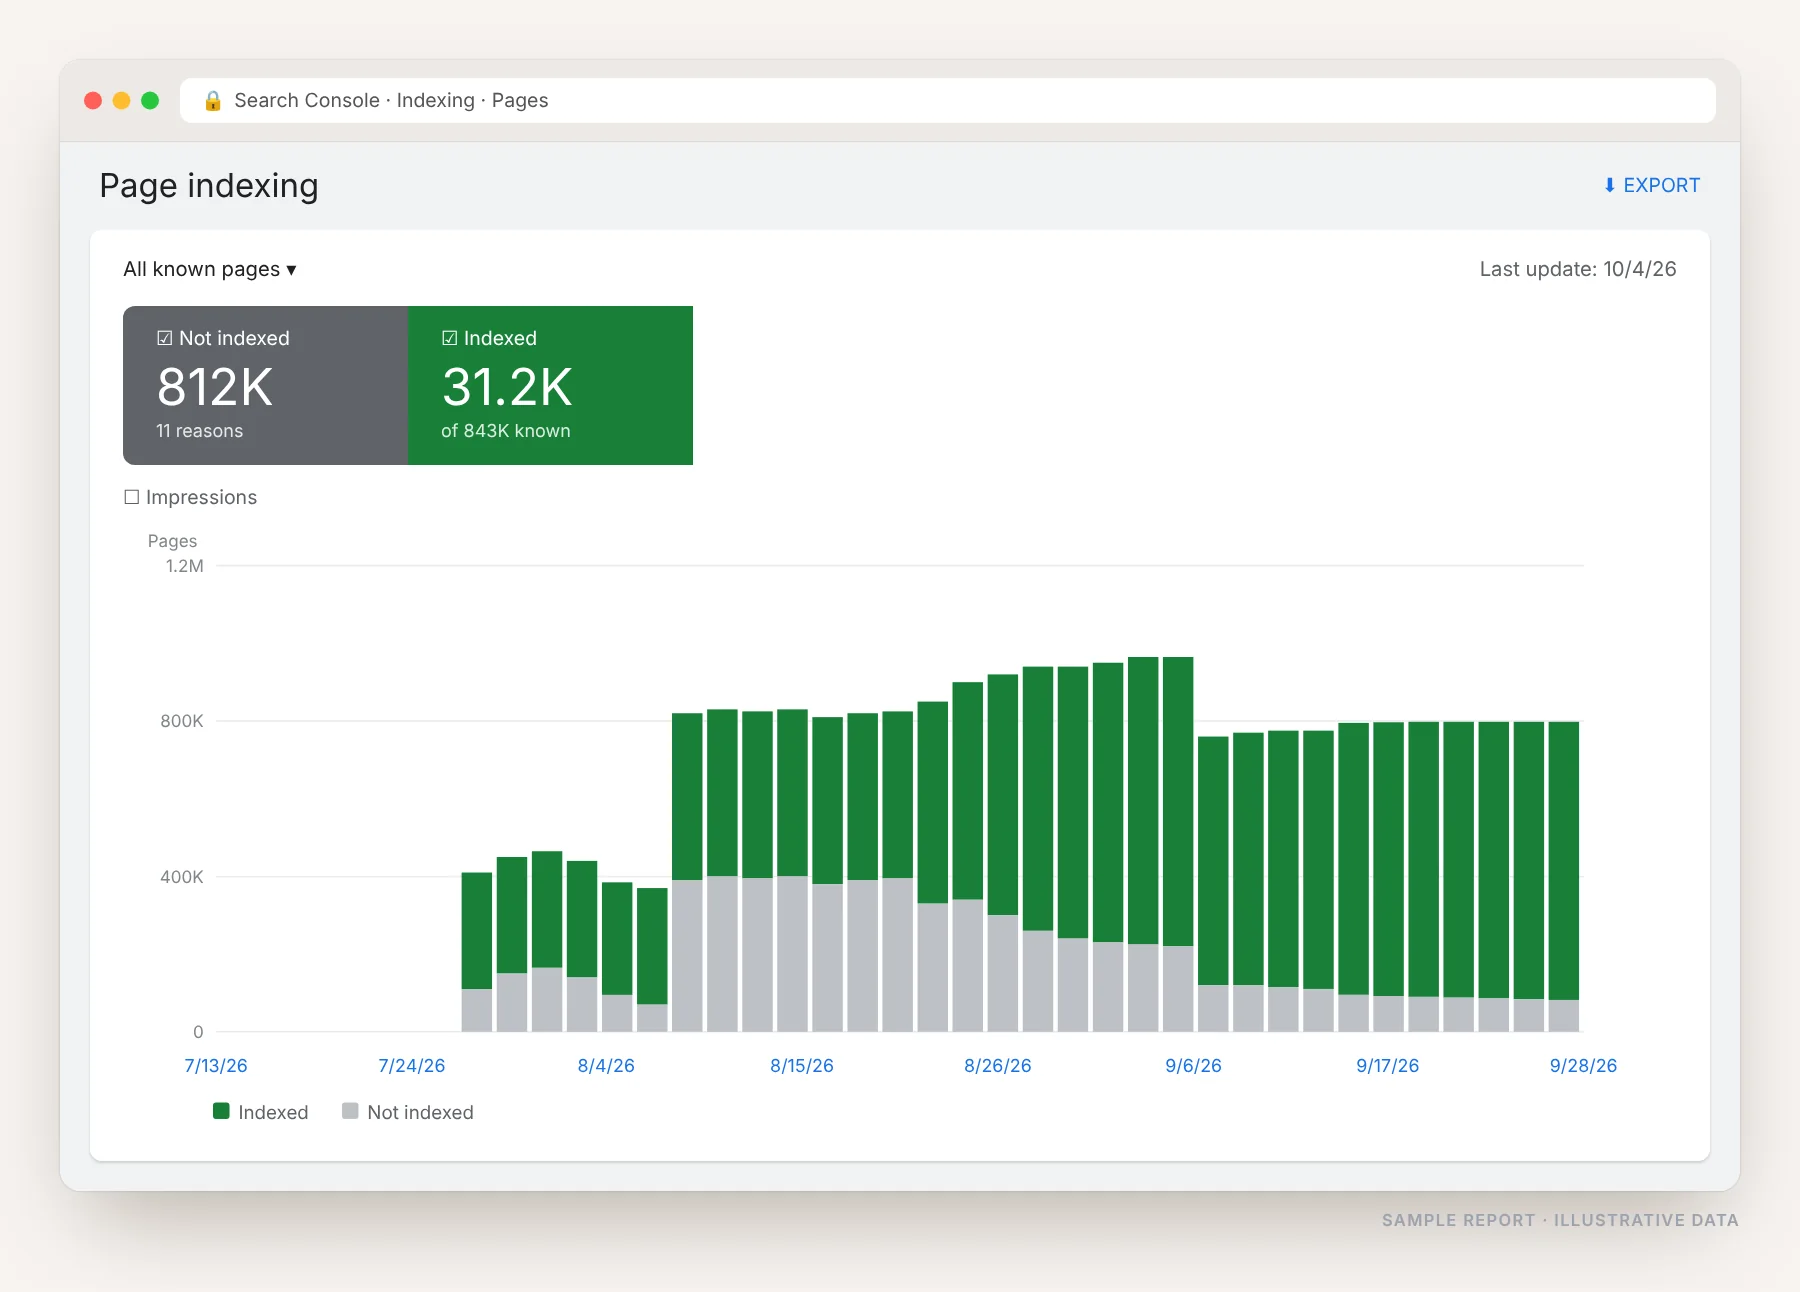Click the 'of 843K known' text
The height and width of the screenshot is (1292, 1800).
tap(506, 431)
